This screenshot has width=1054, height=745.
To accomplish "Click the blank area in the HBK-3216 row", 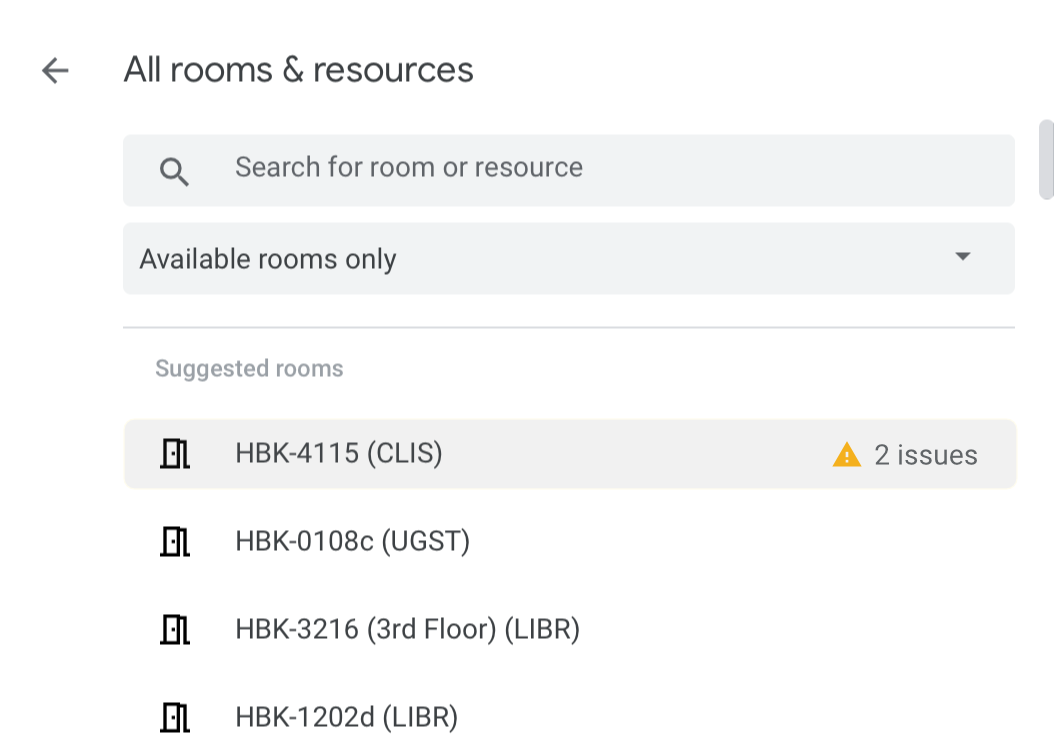I will pyautogui.click(x=793, y=629).
